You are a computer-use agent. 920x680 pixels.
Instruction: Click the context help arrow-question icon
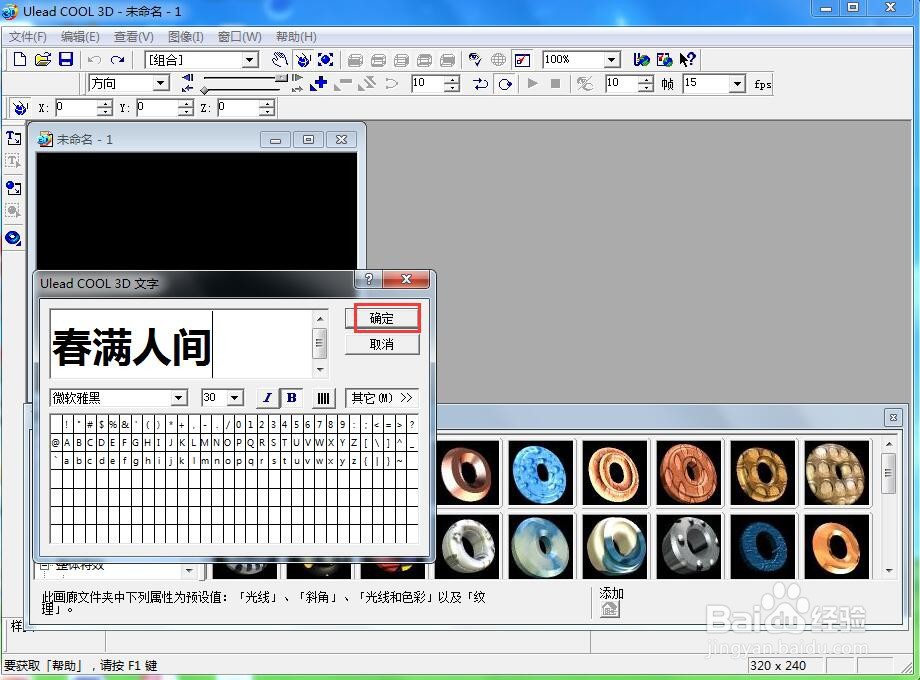point(687,59)
